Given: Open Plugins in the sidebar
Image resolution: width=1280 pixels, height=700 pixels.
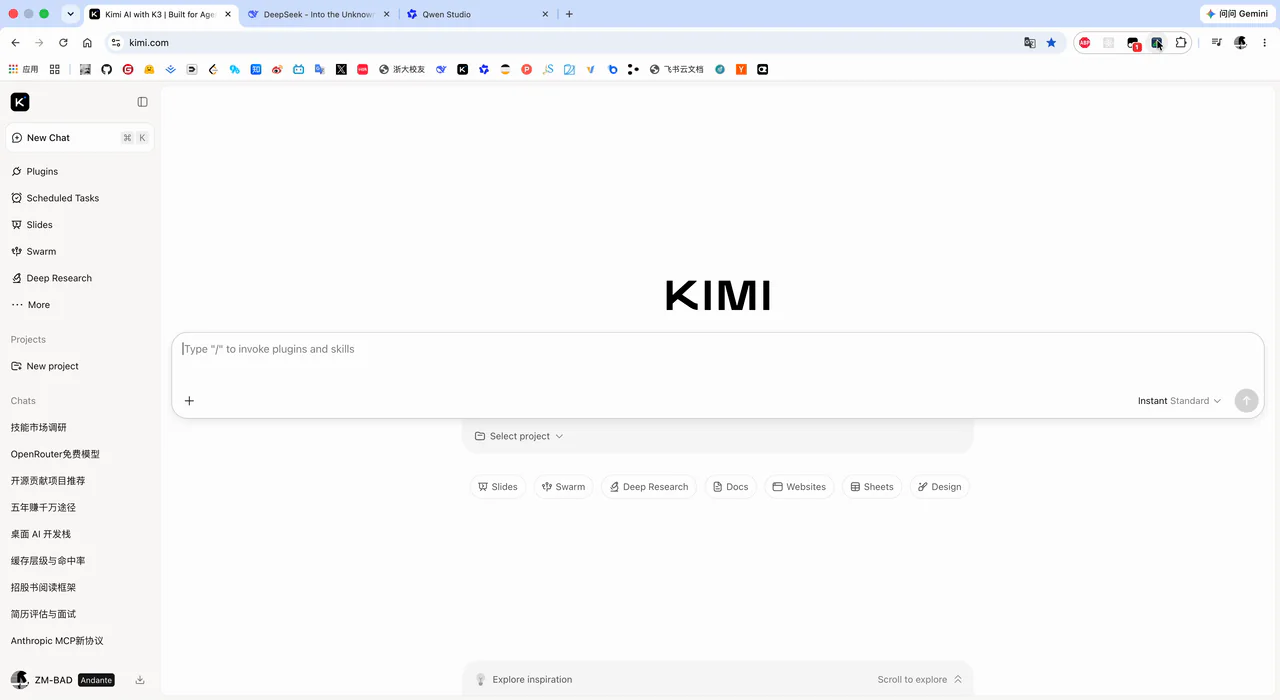Looking at the screenshot, I should pos(80,171).
